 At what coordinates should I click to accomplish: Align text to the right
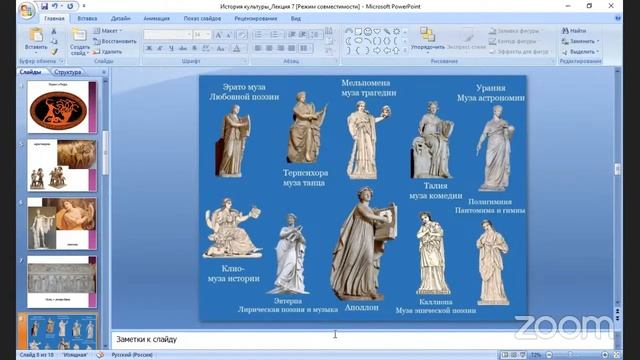pos(280,49)
